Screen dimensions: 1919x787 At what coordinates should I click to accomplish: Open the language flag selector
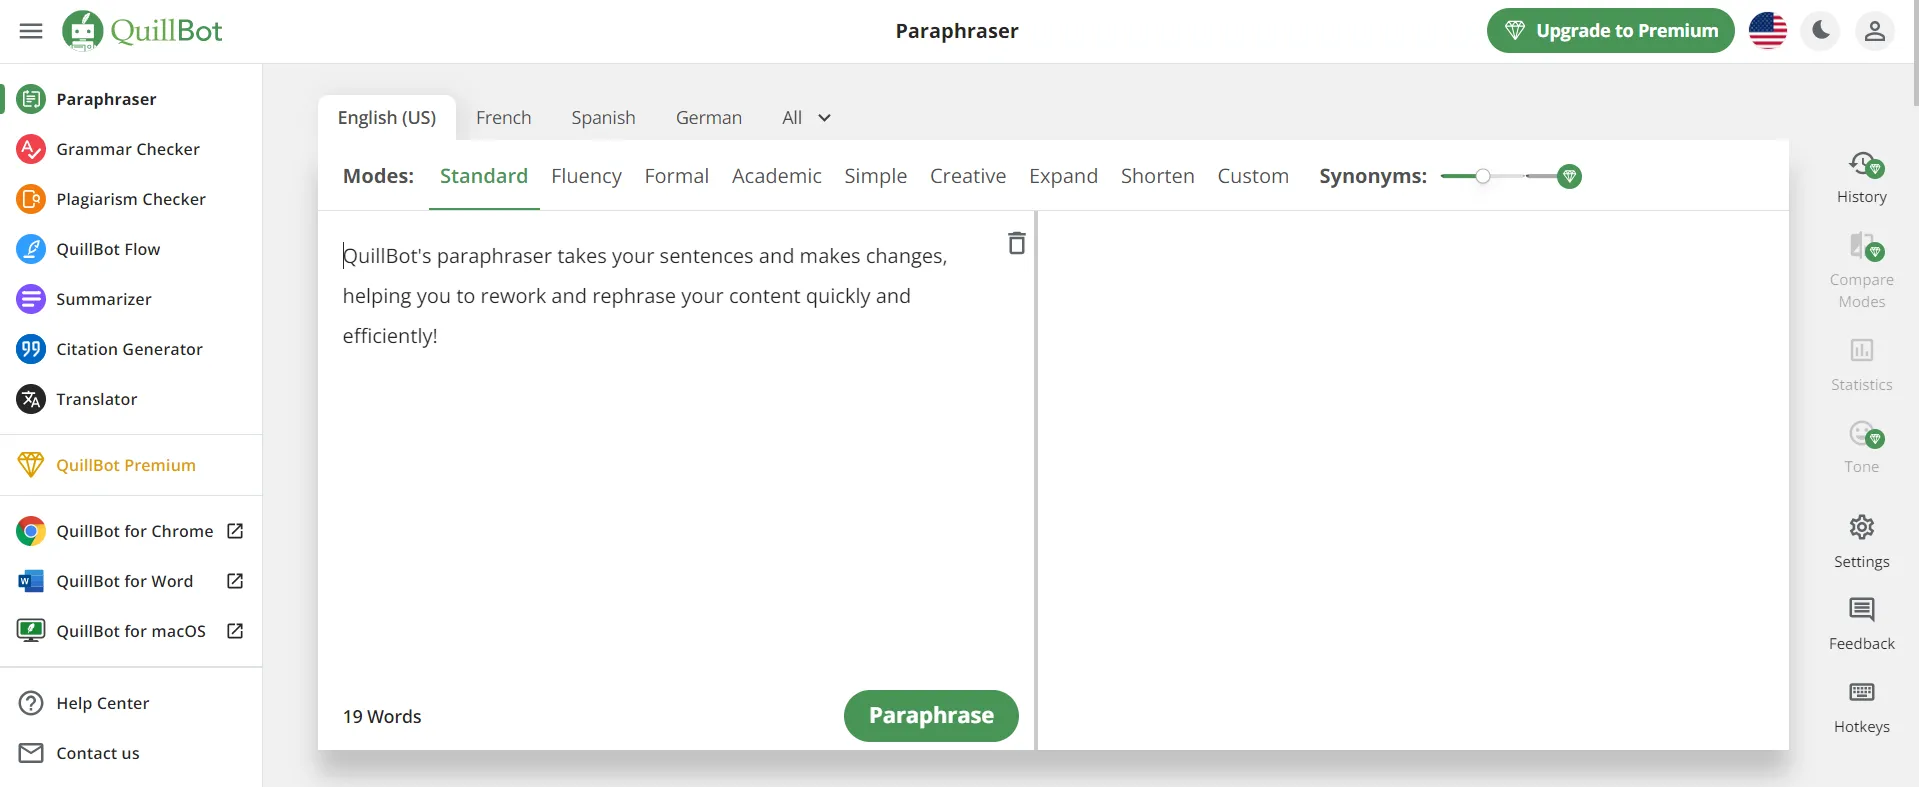1767,31
